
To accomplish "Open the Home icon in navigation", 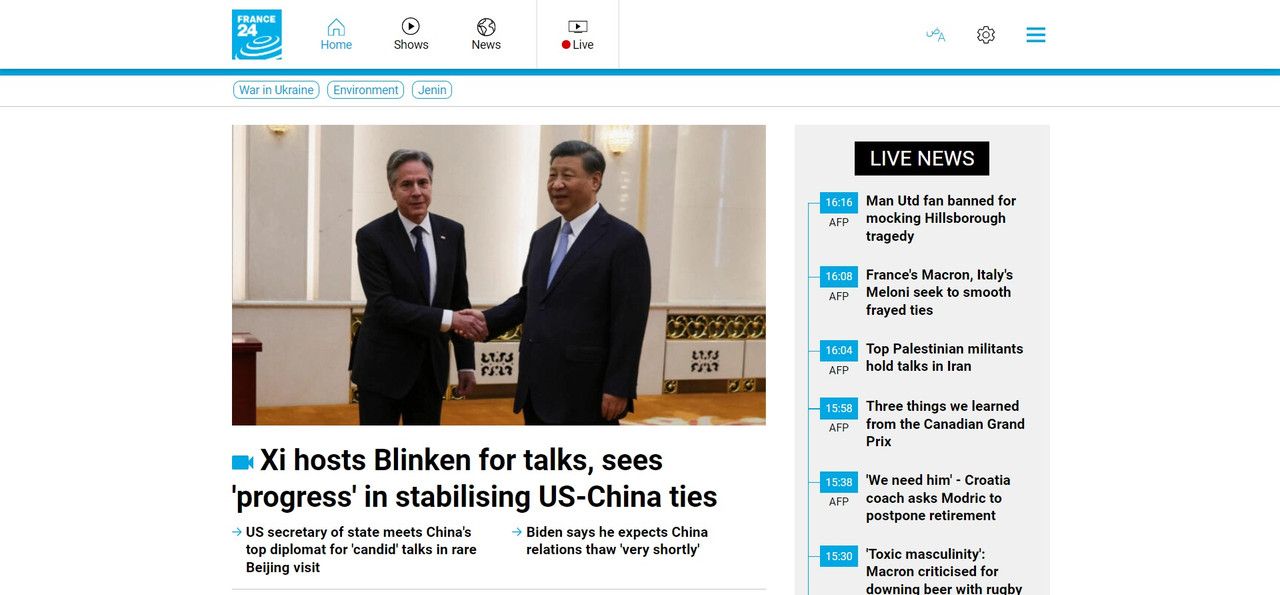I will (336, 27).
